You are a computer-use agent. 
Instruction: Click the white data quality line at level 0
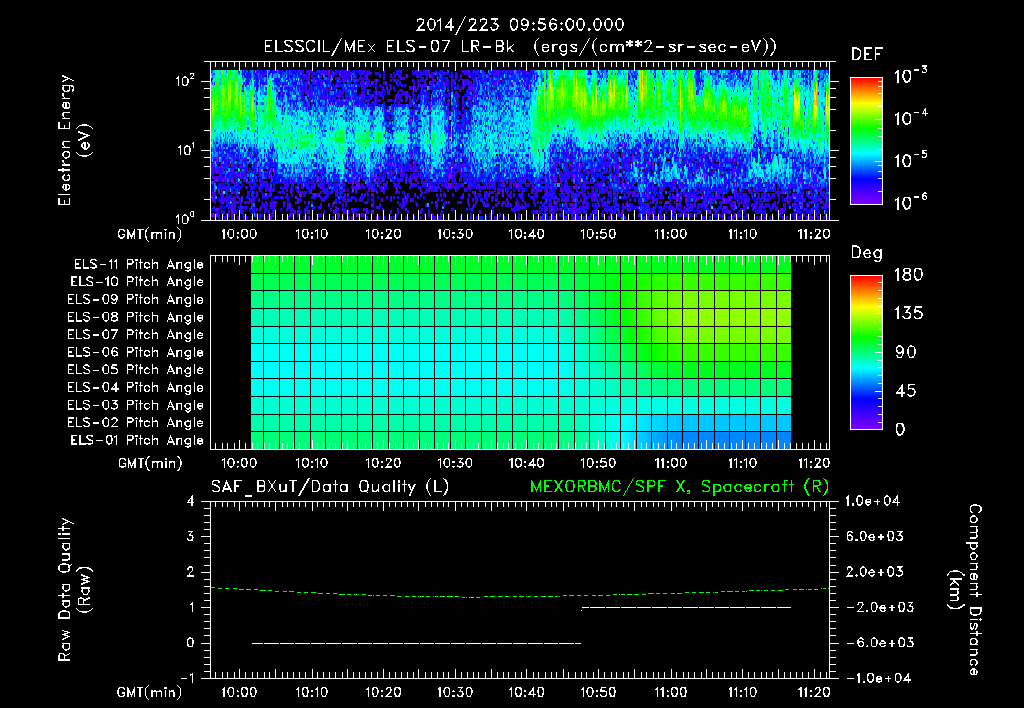[416, 643]
